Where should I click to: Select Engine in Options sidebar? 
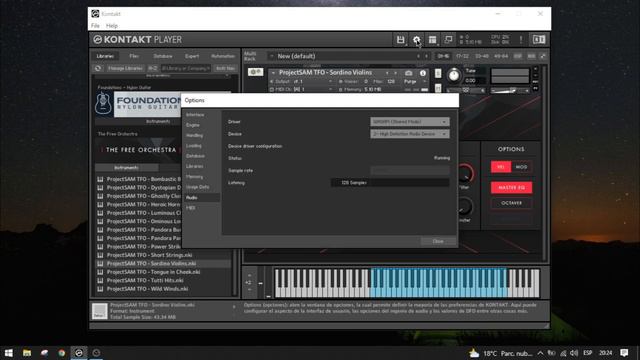coord(193,125)
